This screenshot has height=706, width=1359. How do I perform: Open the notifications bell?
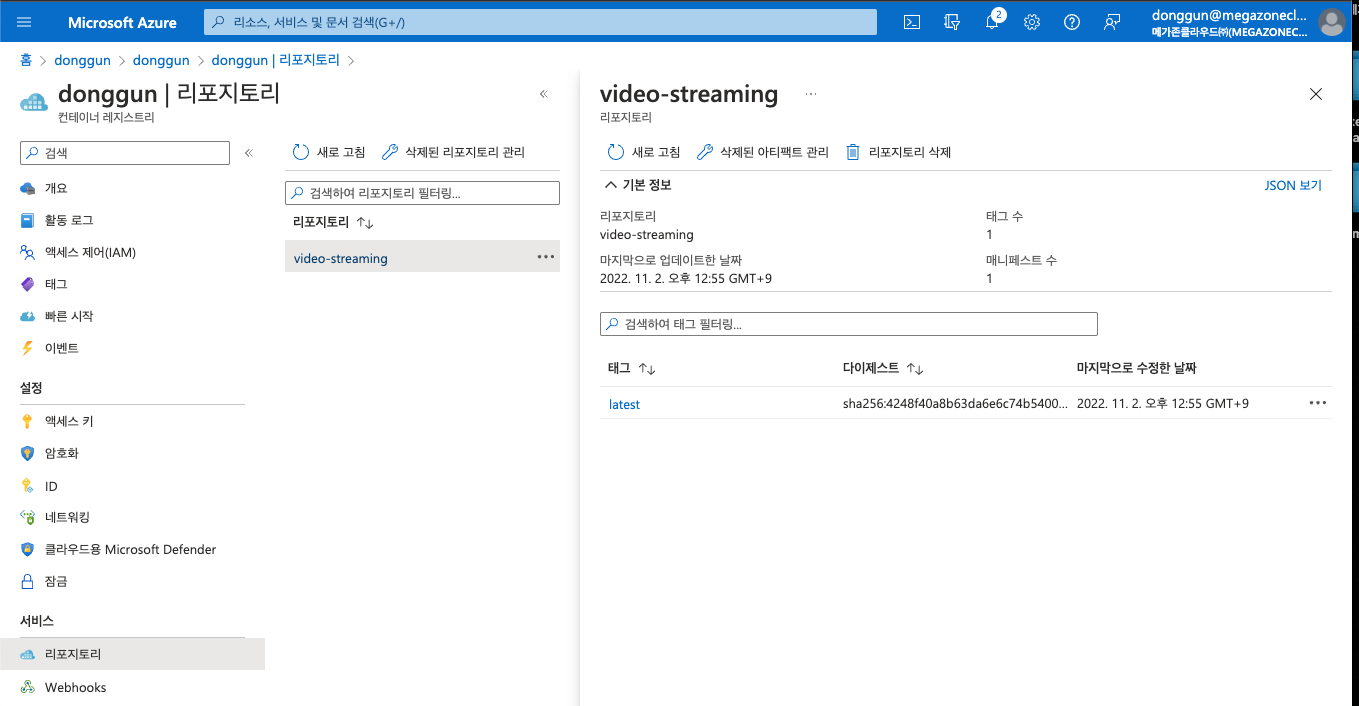(x=992, y=22)
